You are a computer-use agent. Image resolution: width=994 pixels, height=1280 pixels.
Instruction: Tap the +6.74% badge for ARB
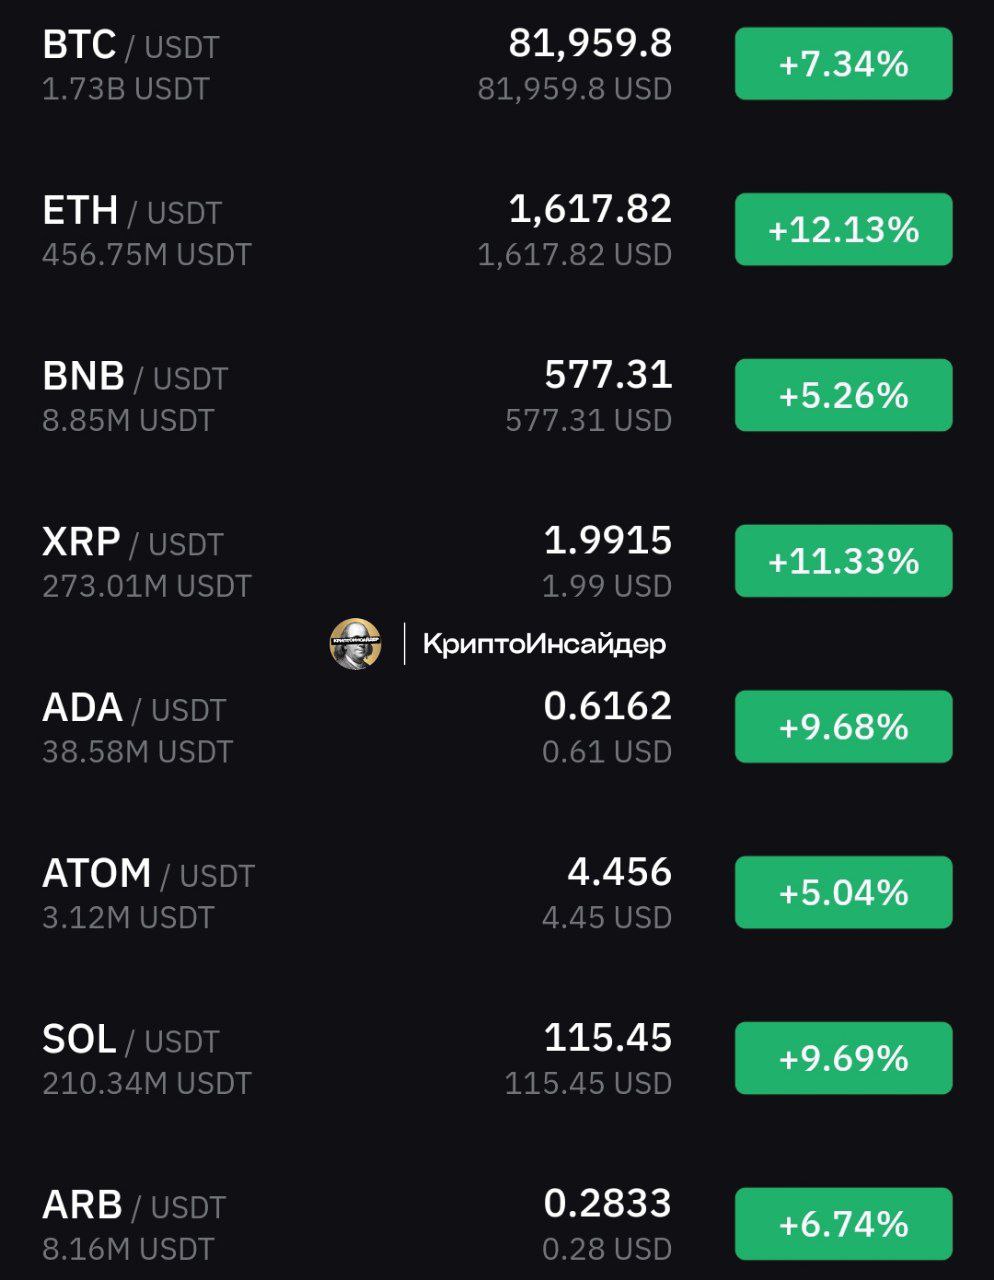[x=843, y=1224]
